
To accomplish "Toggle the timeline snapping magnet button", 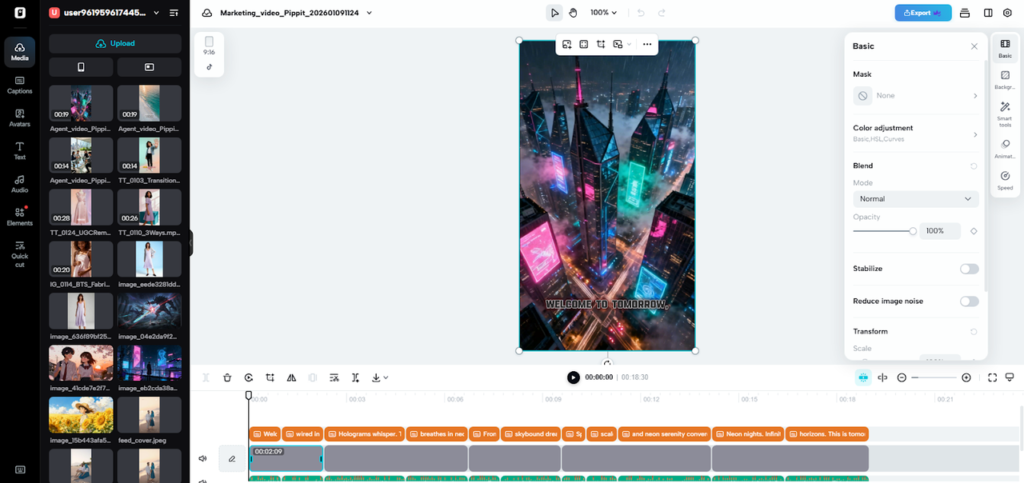I will tap(863, 377).
